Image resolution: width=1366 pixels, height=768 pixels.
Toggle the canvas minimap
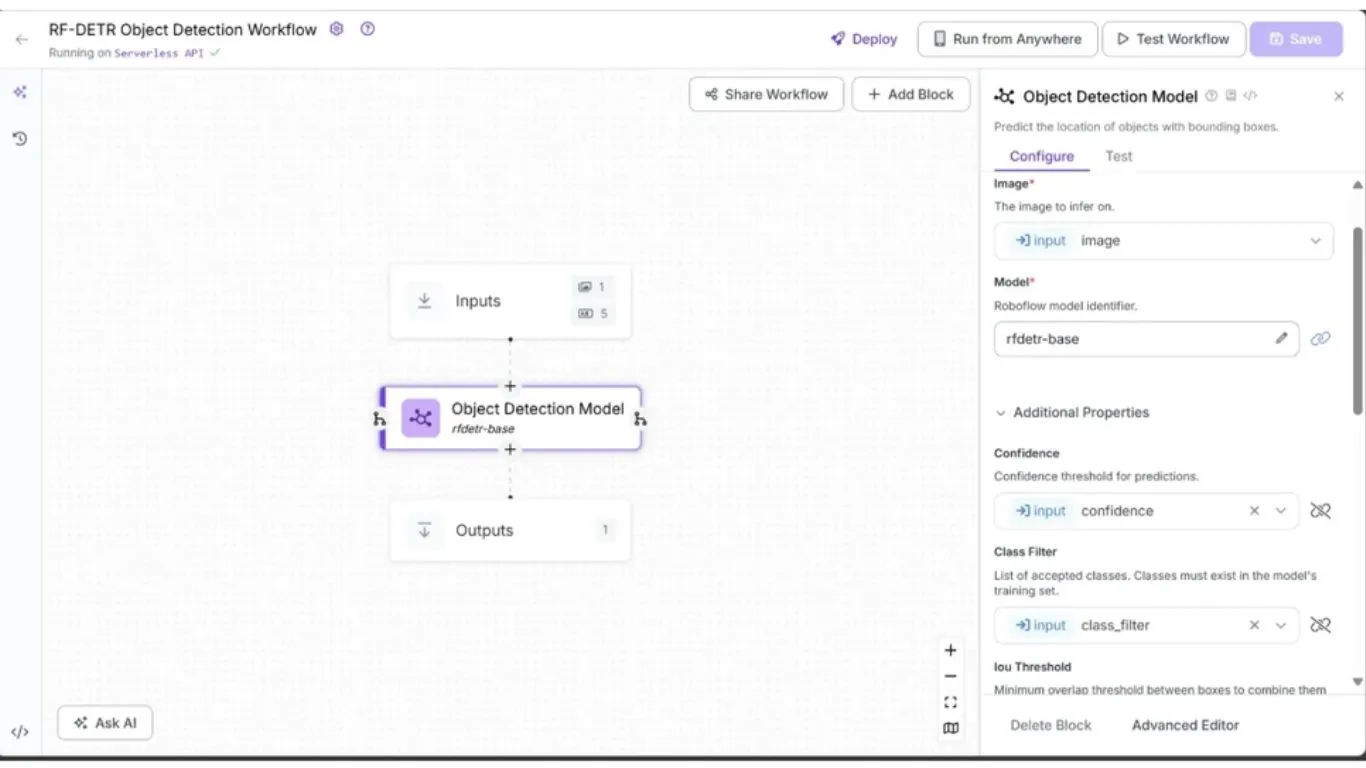[951, 728]
